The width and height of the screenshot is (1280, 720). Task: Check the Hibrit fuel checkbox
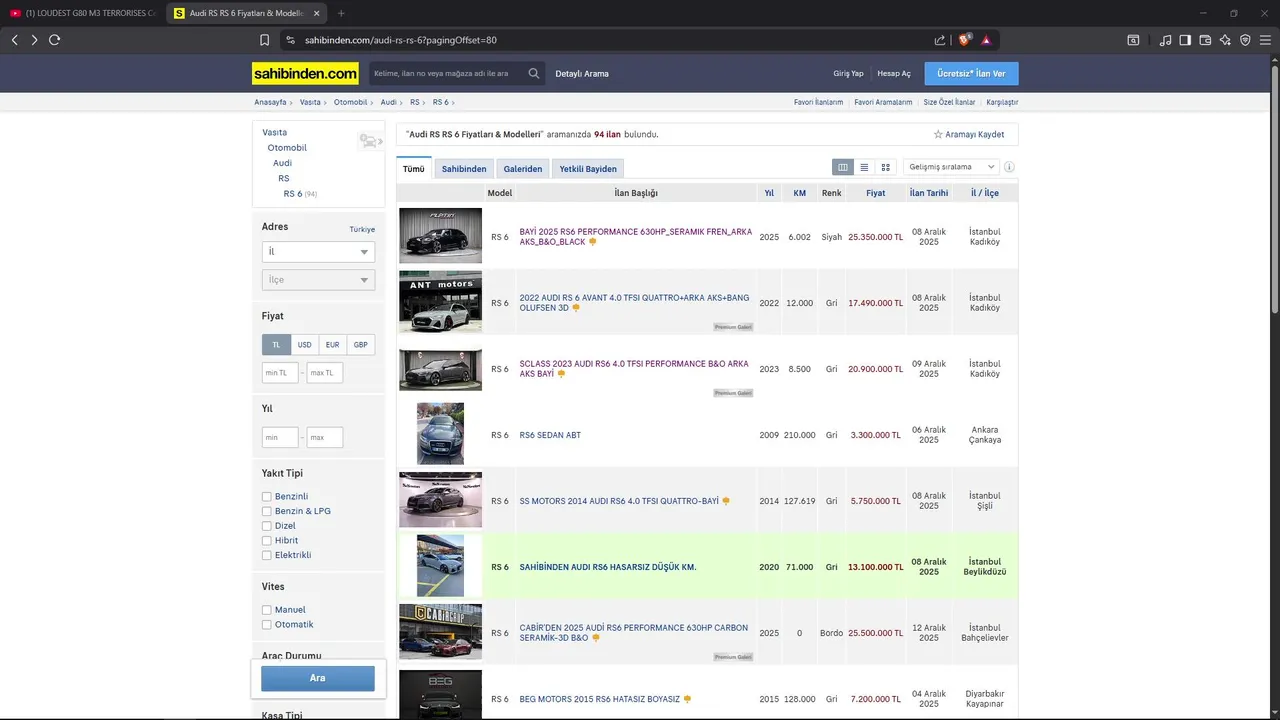point(267,540)
